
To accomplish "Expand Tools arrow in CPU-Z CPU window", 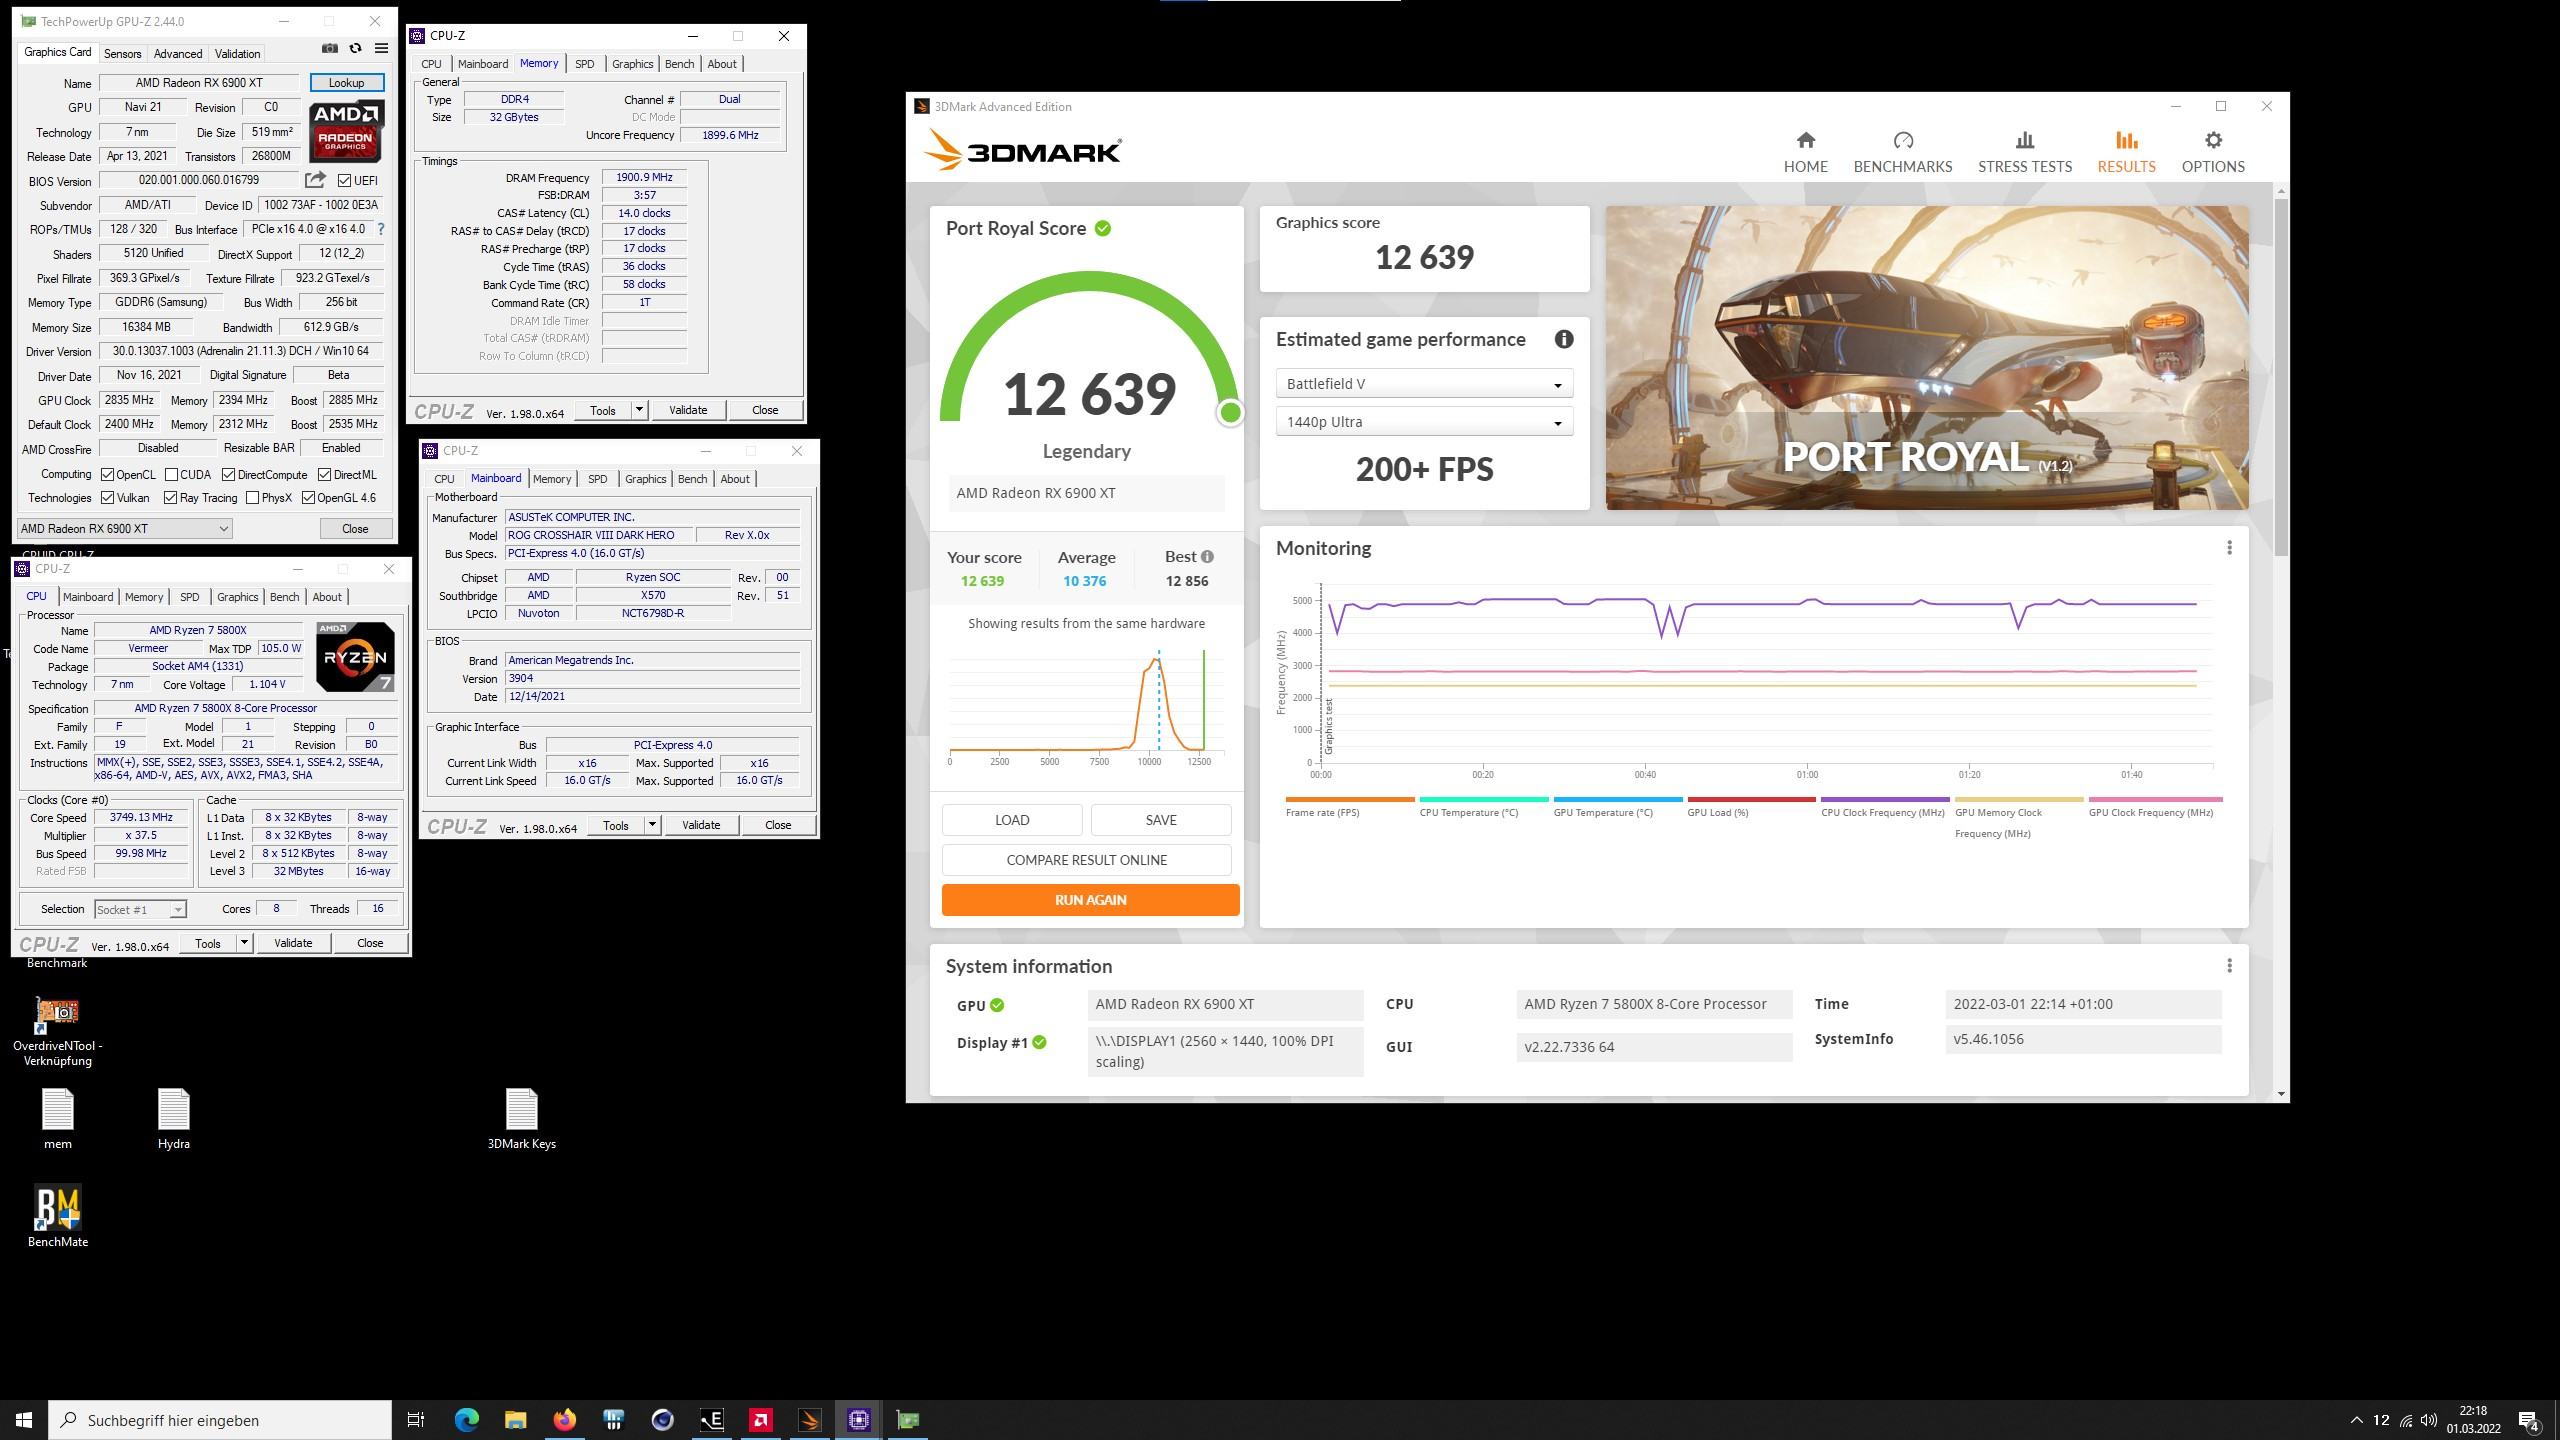I will coord(244,943).
